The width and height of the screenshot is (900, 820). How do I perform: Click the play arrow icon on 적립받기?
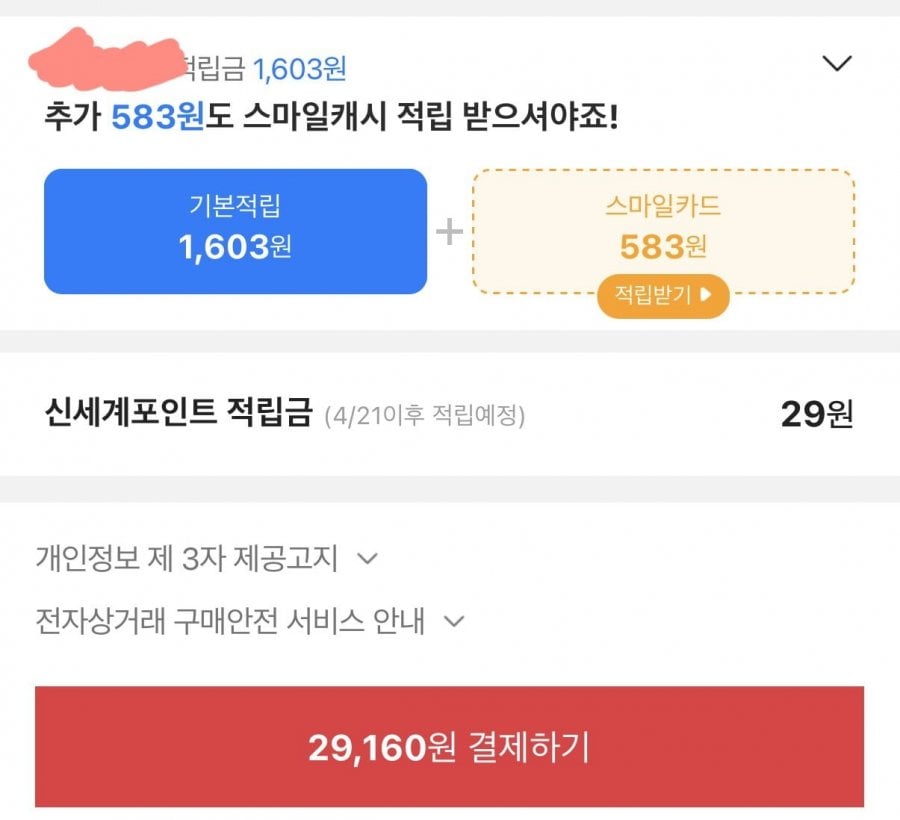(707, 294)
